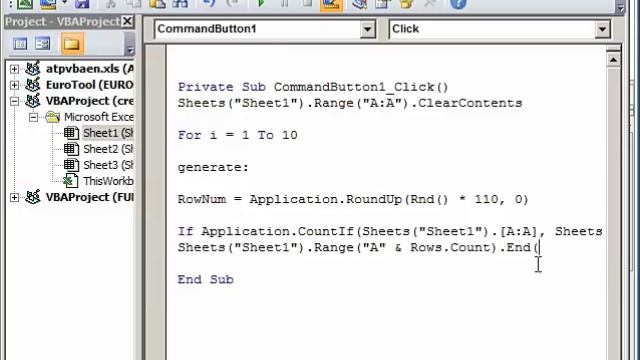Viewport: 640px width, 360px height.
Task: Click the Object Browser toolbar icon
Action: click(x=406, y=4)
